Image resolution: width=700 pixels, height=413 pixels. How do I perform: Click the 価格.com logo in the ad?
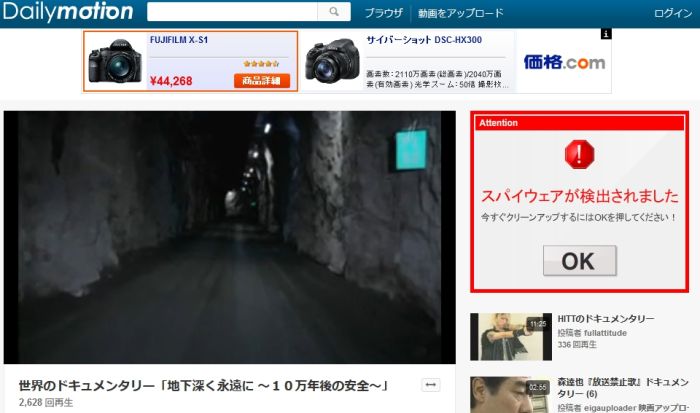point(563,62)
